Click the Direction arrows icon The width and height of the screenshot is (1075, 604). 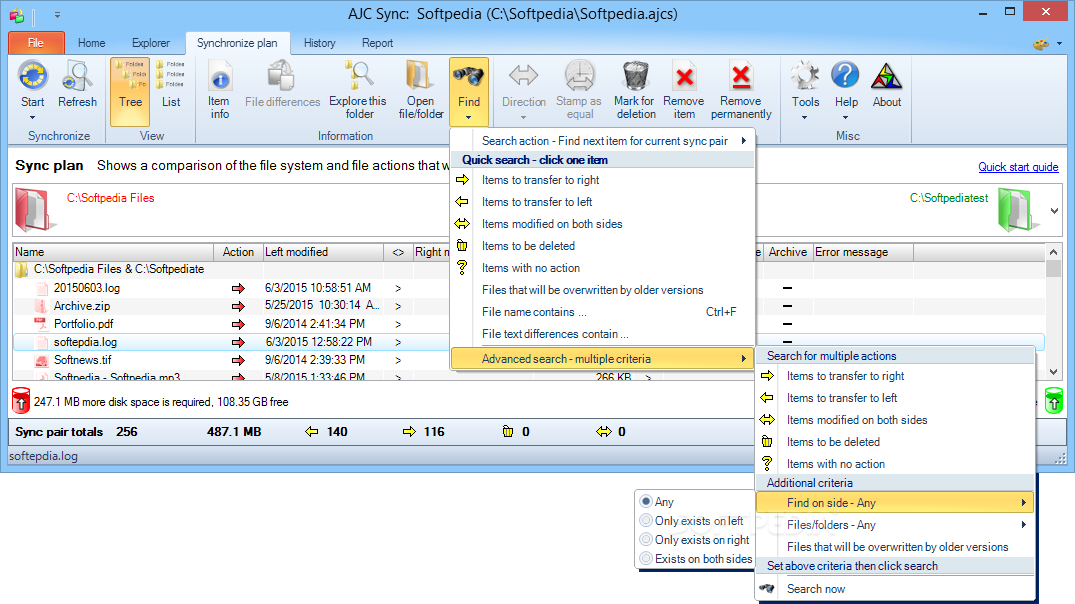(523, 75)
